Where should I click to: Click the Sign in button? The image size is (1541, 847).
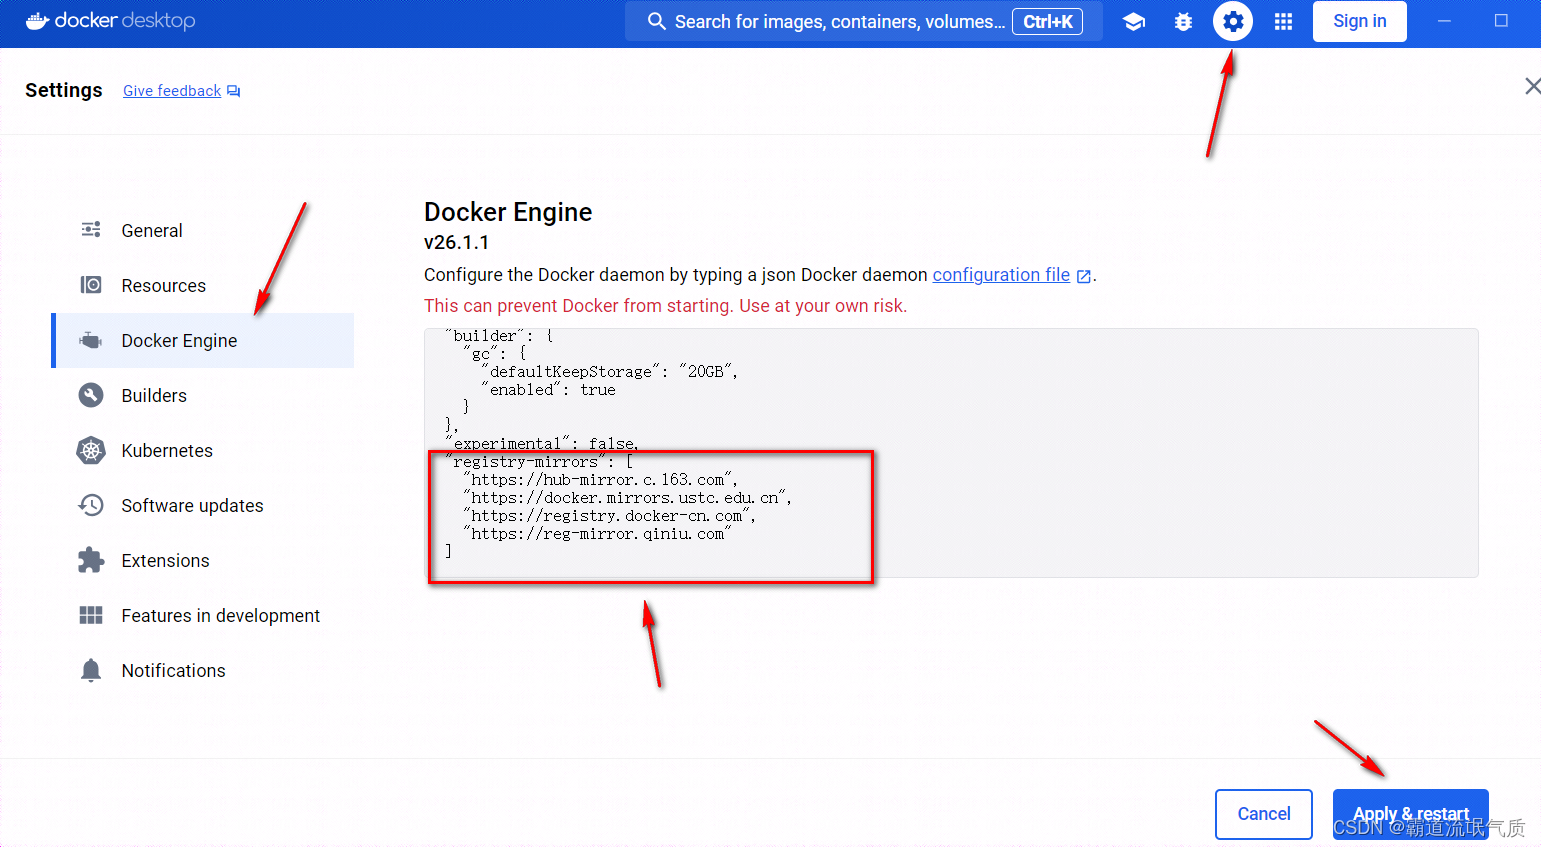click(1359, 21)
